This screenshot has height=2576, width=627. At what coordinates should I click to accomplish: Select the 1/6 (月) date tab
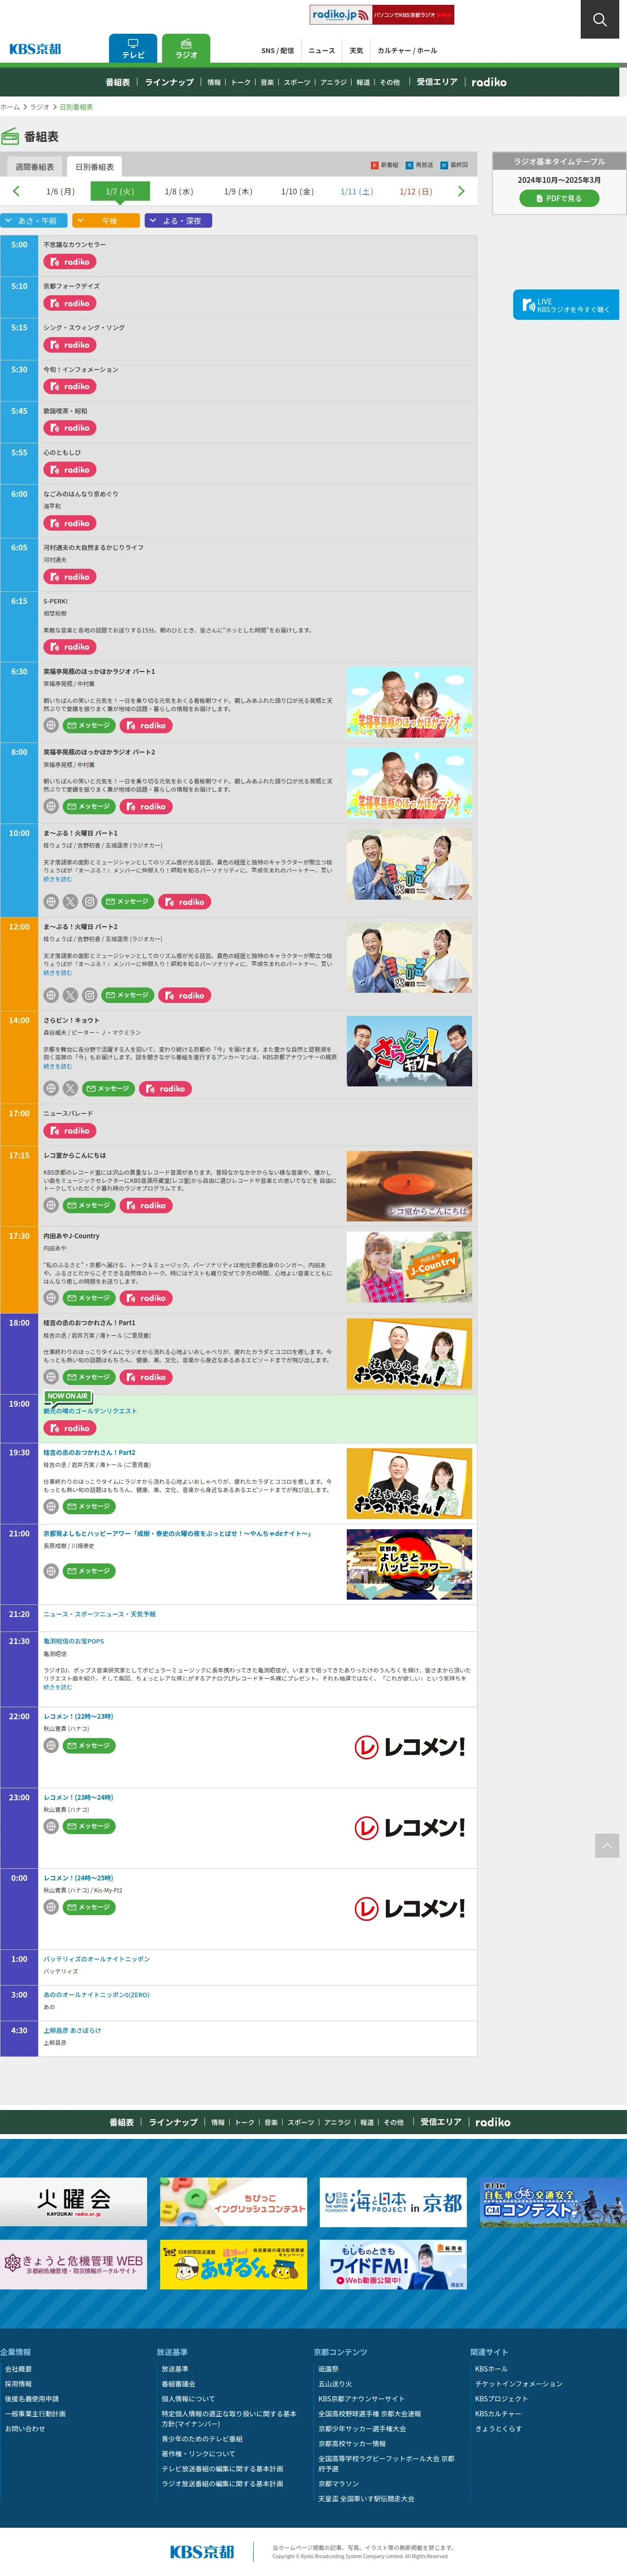(x=60, y=191)
